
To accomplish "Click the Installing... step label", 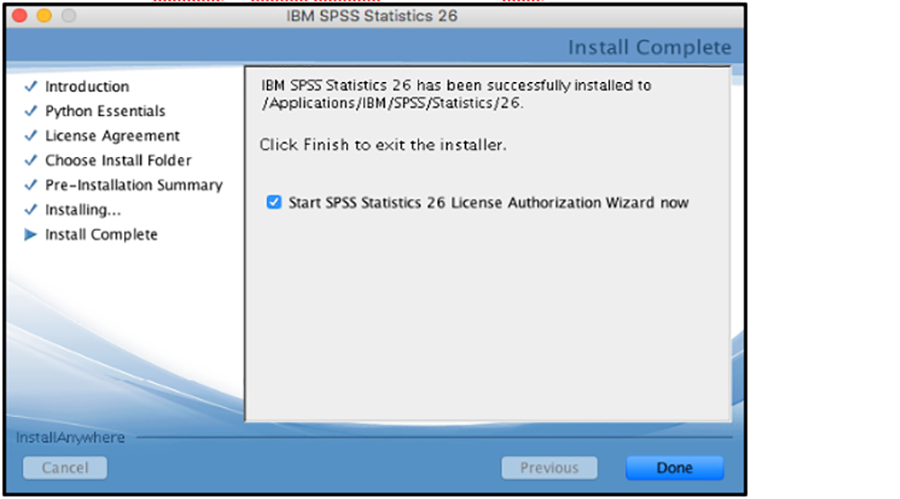I will [83, 210].
